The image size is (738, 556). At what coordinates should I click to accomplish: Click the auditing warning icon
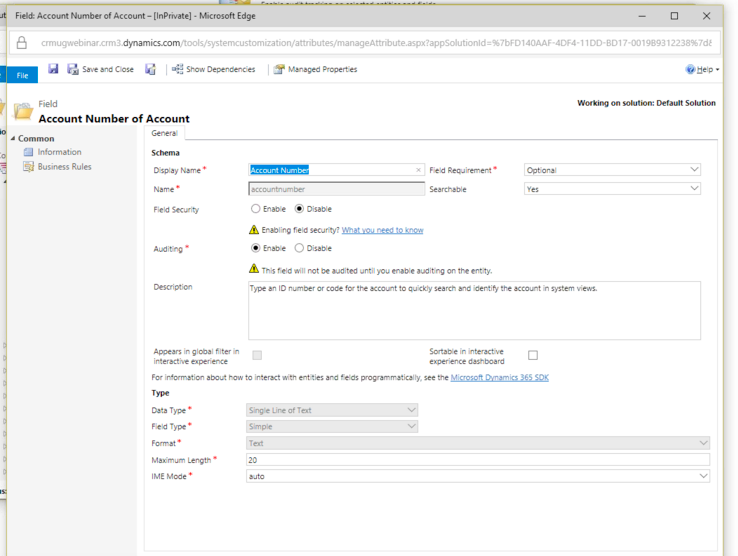[254, 269]
